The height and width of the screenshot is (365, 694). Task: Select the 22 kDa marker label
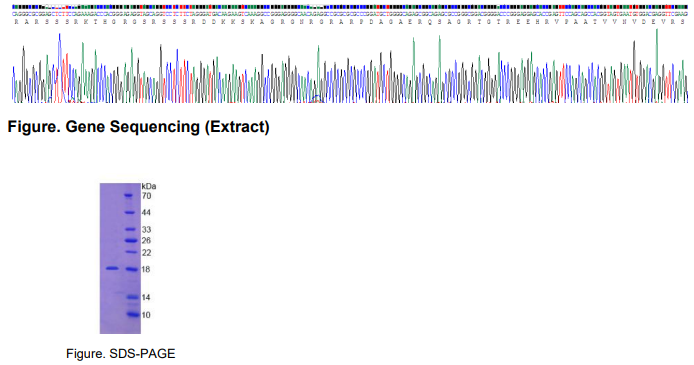(147, 253)
